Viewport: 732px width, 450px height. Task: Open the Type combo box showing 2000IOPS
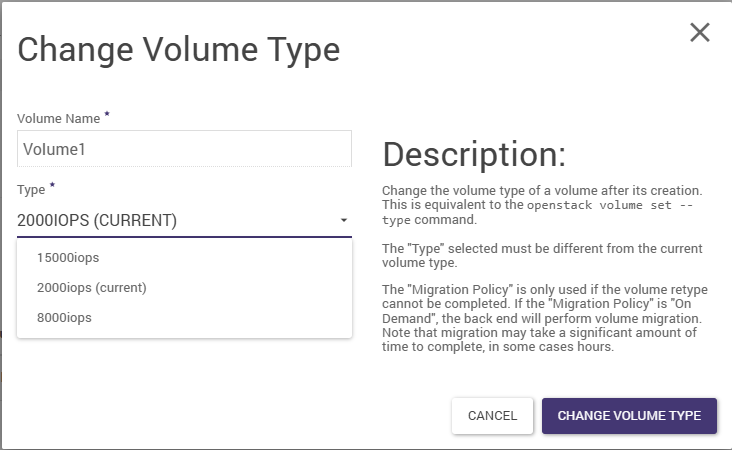point(170,221)
